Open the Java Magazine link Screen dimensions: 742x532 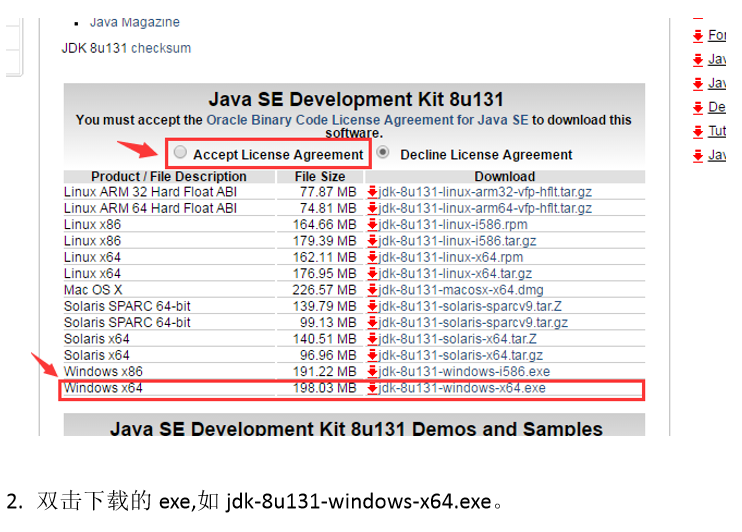(x=135, y=23)
